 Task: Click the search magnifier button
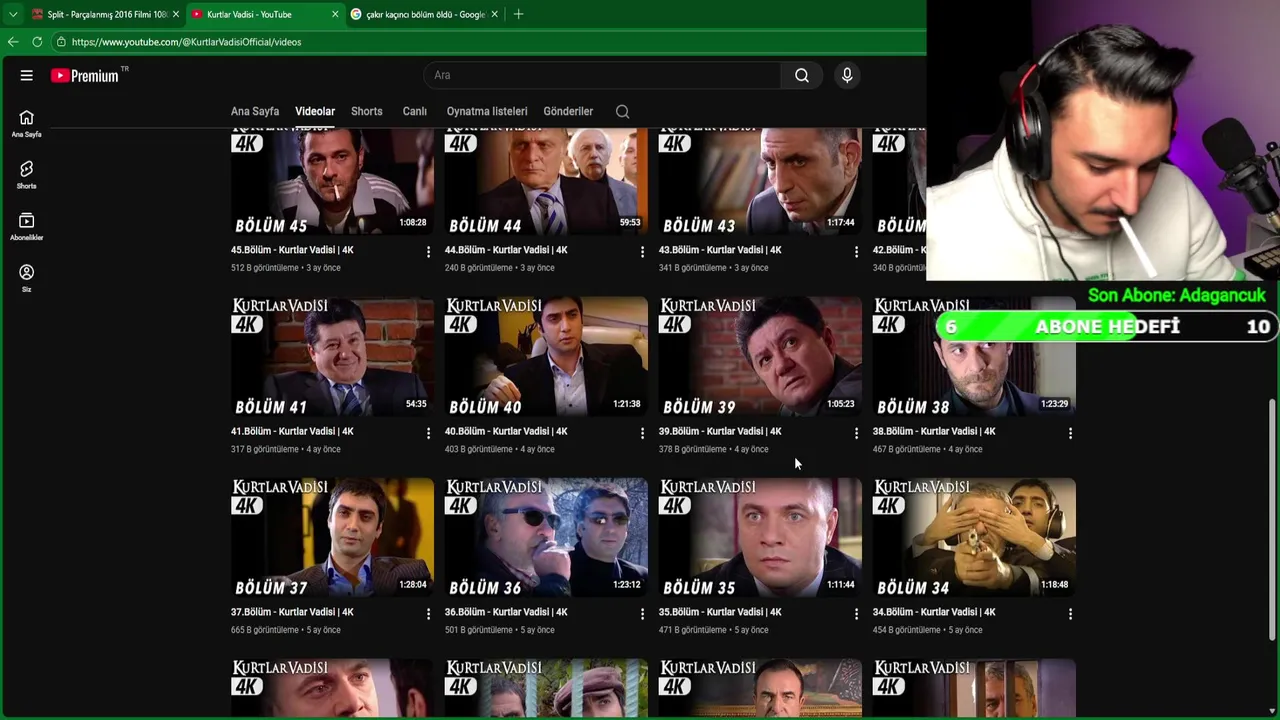point(802,75)
